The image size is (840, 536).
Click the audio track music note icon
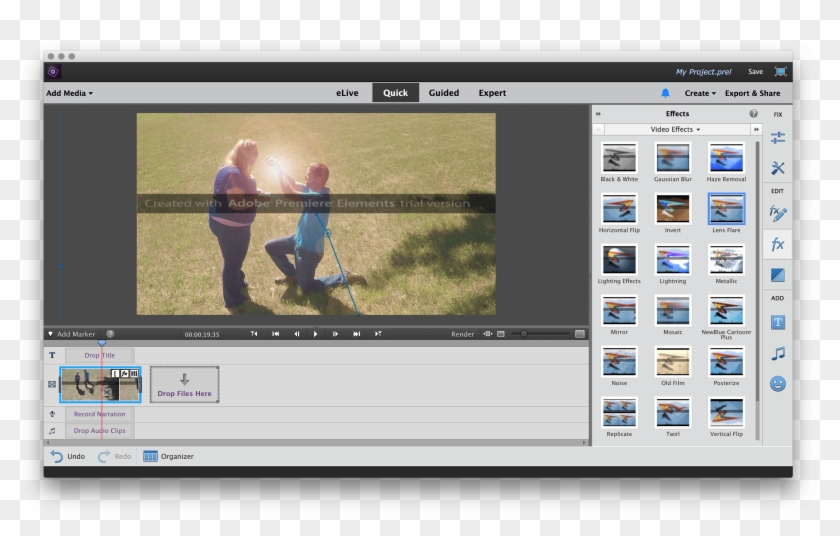[x=52, y=431]
